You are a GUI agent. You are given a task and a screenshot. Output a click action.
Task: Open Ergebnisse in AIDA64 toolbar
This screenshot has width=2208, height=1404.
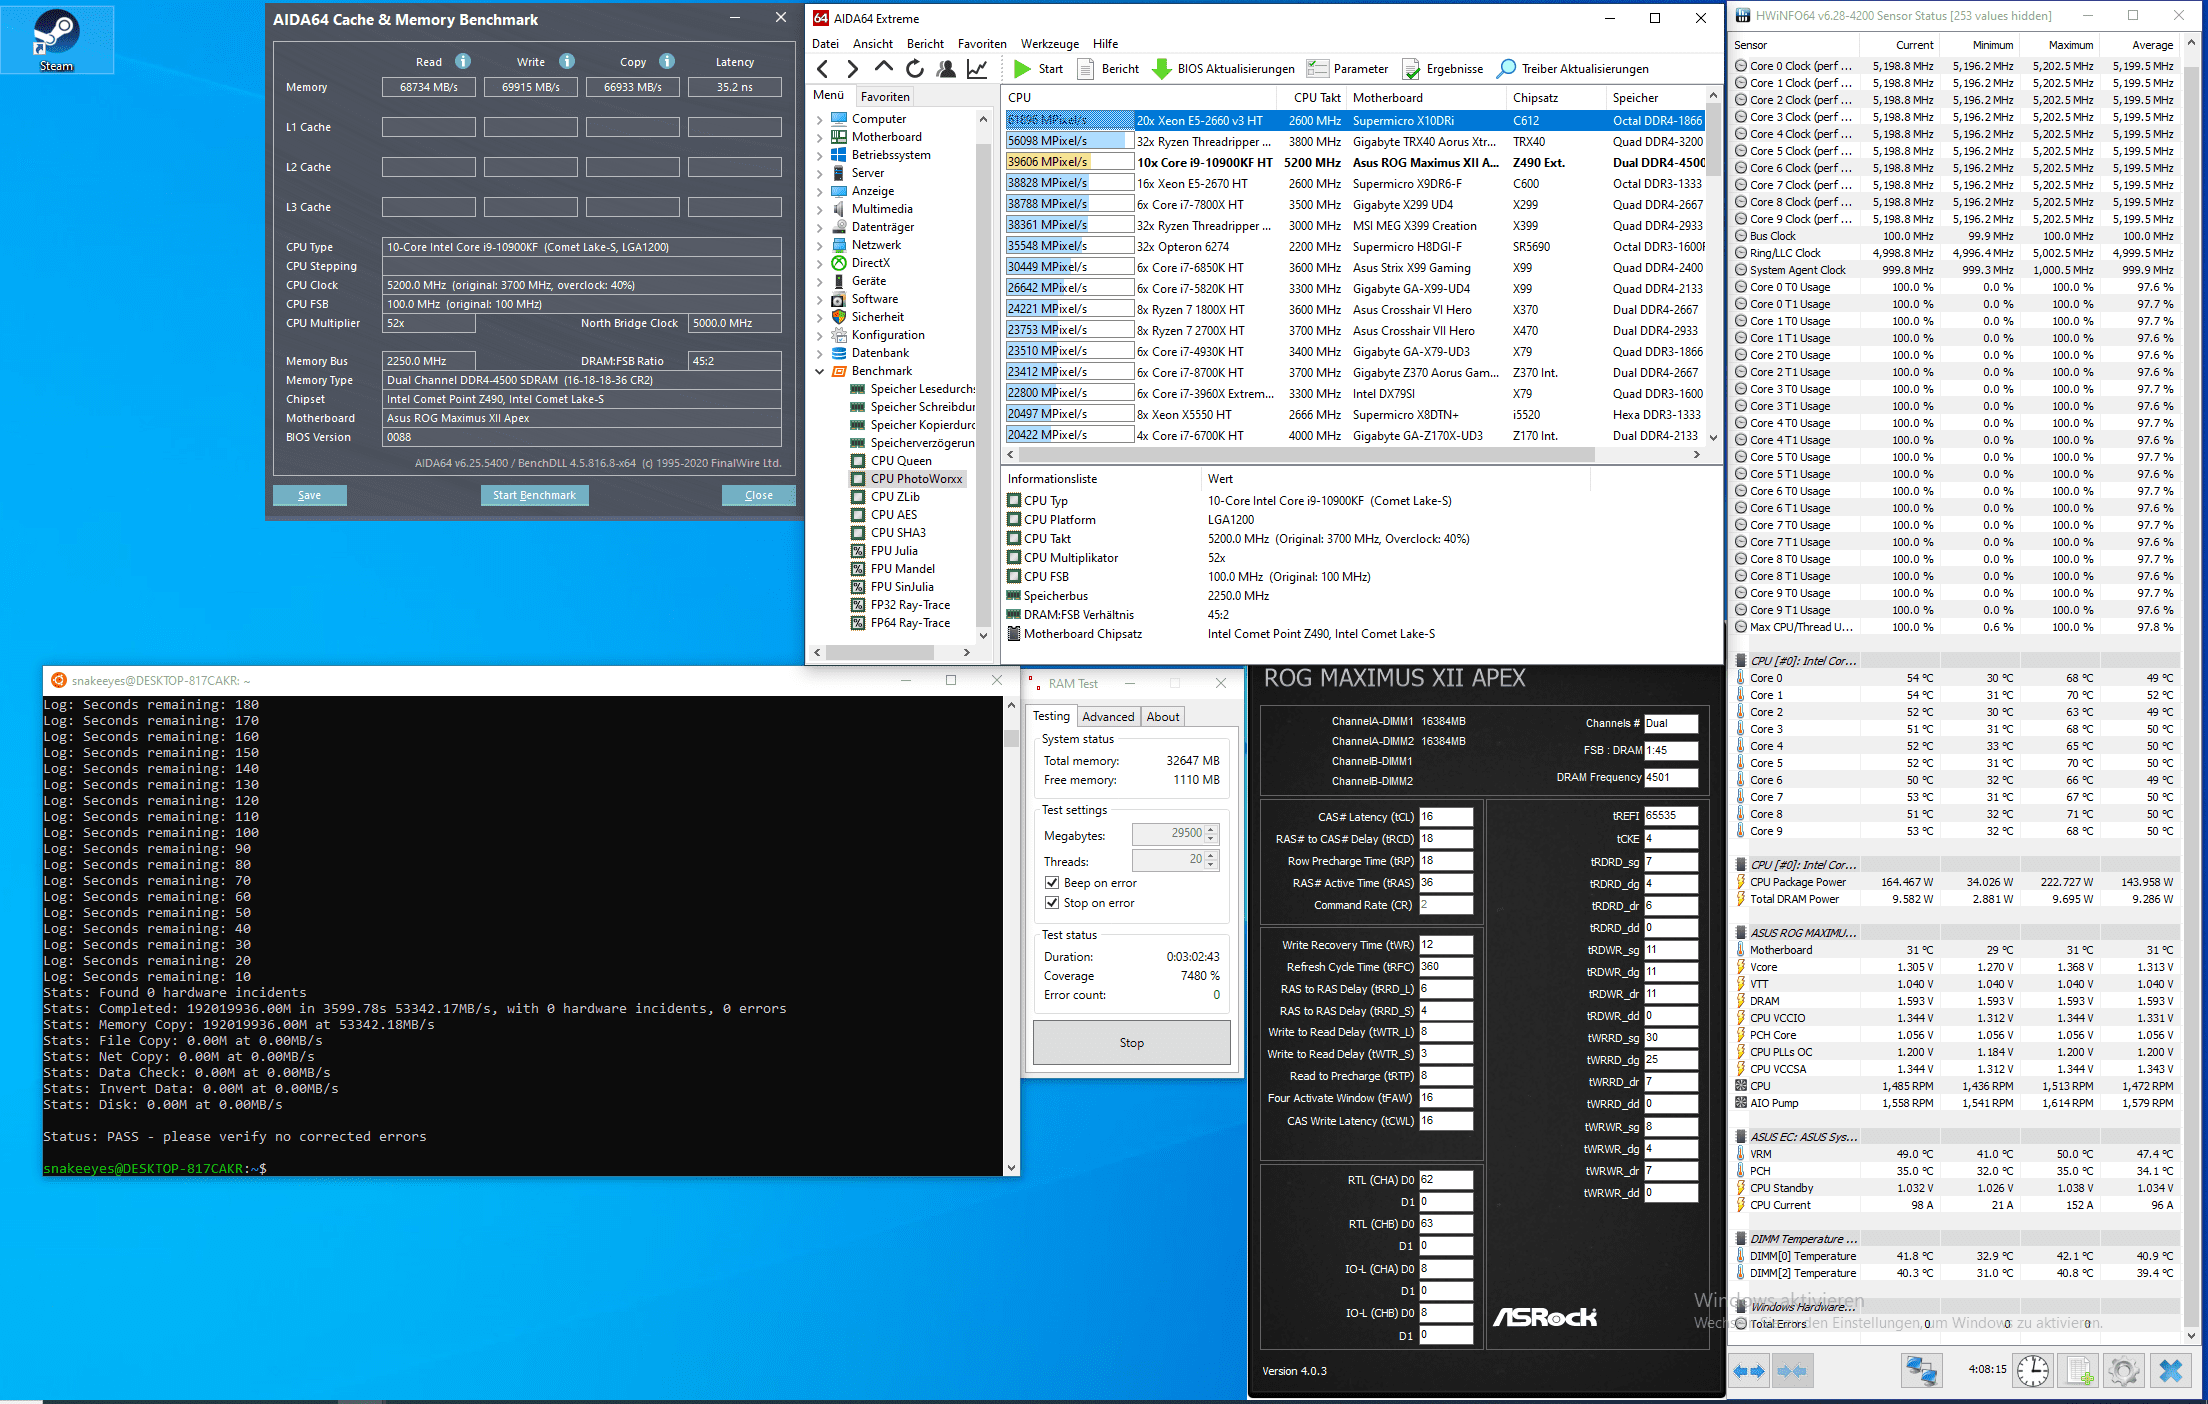(x=1442, y=69)
